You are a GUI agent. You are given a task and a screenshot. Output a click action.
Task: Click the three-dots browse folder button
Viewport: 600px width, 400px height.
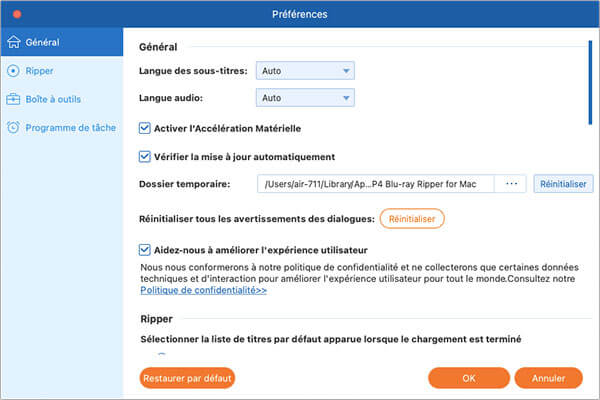[x=512, y=184]
